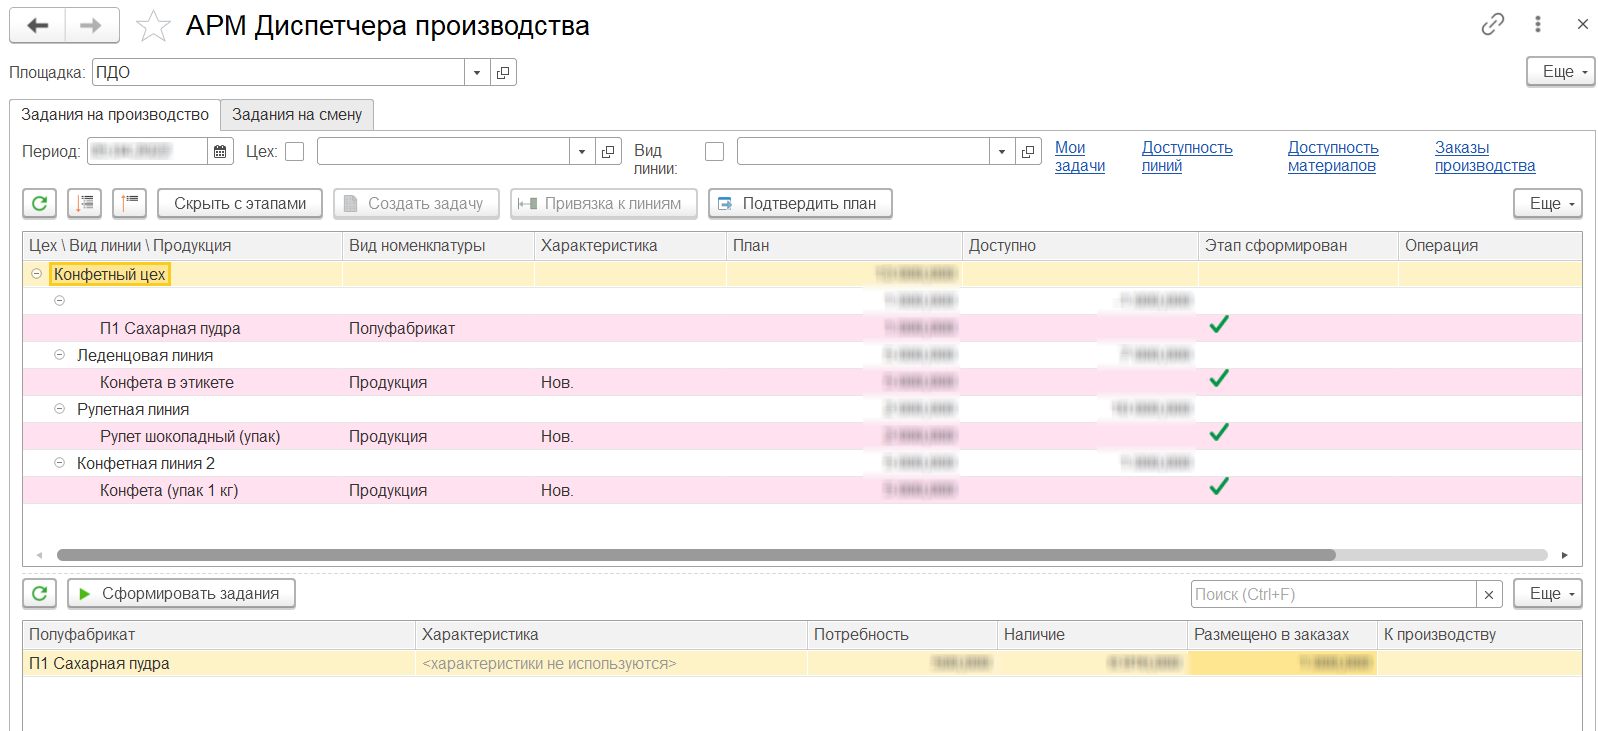Viewport: 1598px width, 731px height.
Task: Clear the search field with X button
Action: tap(1488, 594)
